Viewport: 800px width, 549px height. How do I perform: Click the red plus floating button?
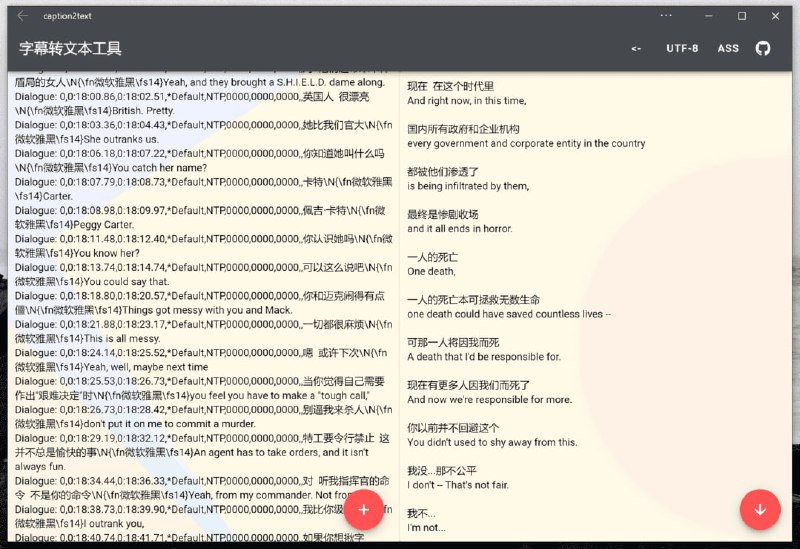(x=363, y=509)
